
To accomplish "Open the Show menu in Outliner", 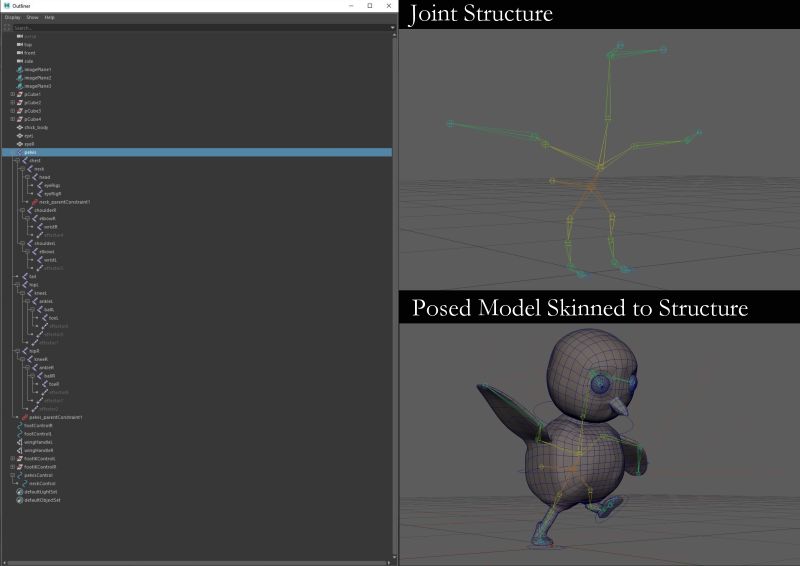I will (x=32, y=17).
